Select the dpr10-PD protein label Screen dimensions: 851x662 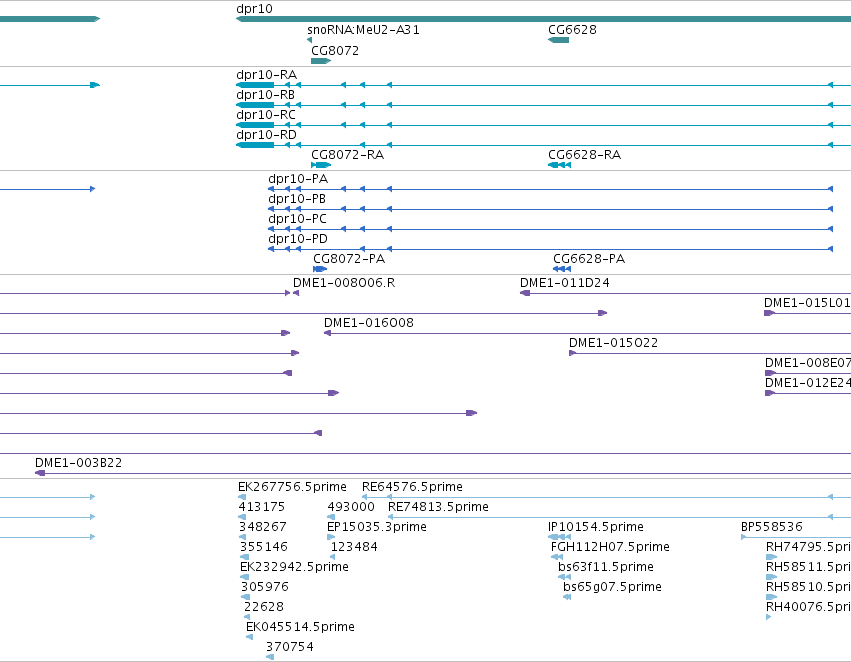click(x=298, y=239)
